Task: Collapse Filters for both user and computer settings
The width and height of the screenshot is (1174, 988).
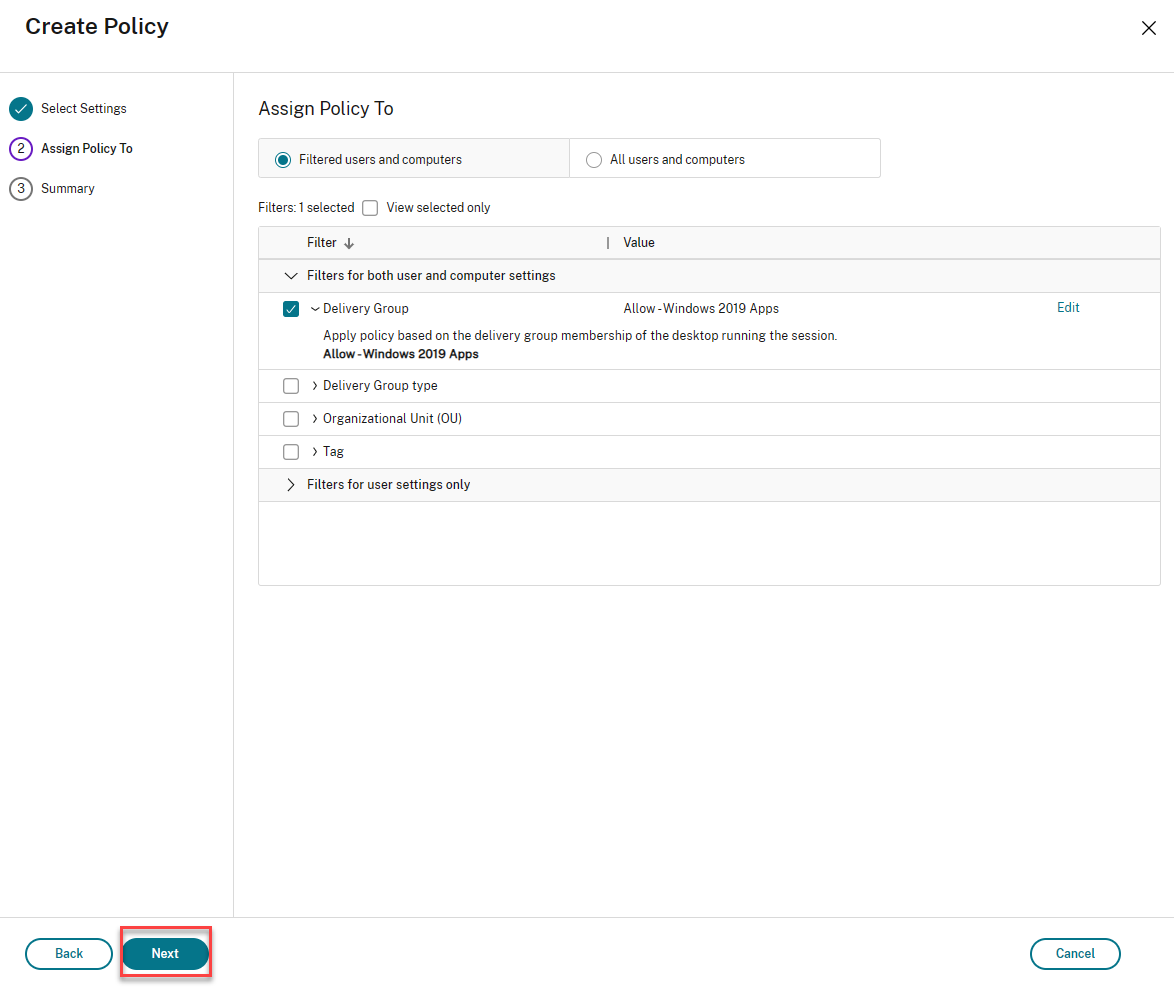Action: tap(291, 276)
